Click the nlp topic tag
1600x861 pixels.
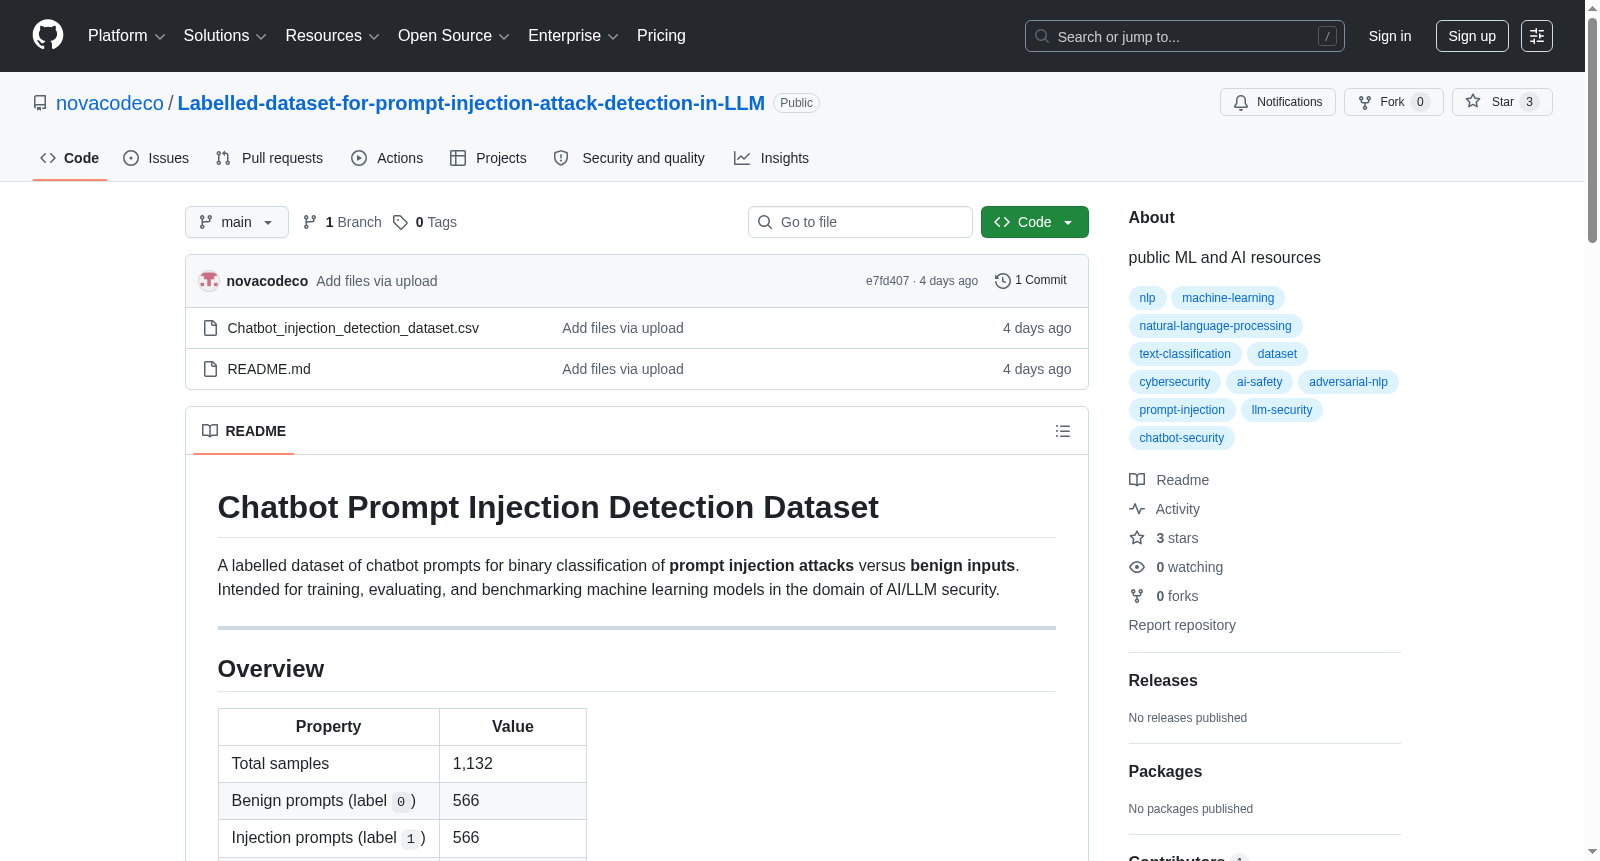1147,298
